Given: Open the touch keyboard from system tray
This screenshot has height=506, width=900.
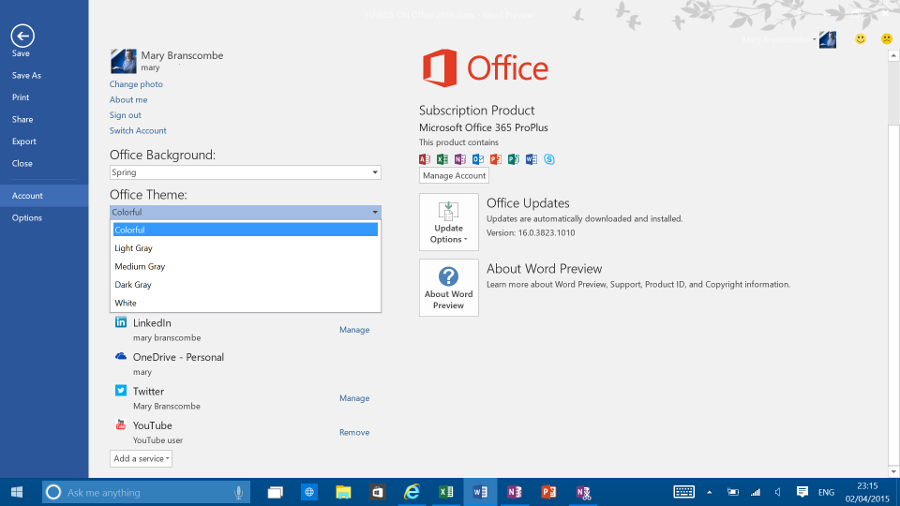Looking at the screenshot, I should tap(684, 492).
